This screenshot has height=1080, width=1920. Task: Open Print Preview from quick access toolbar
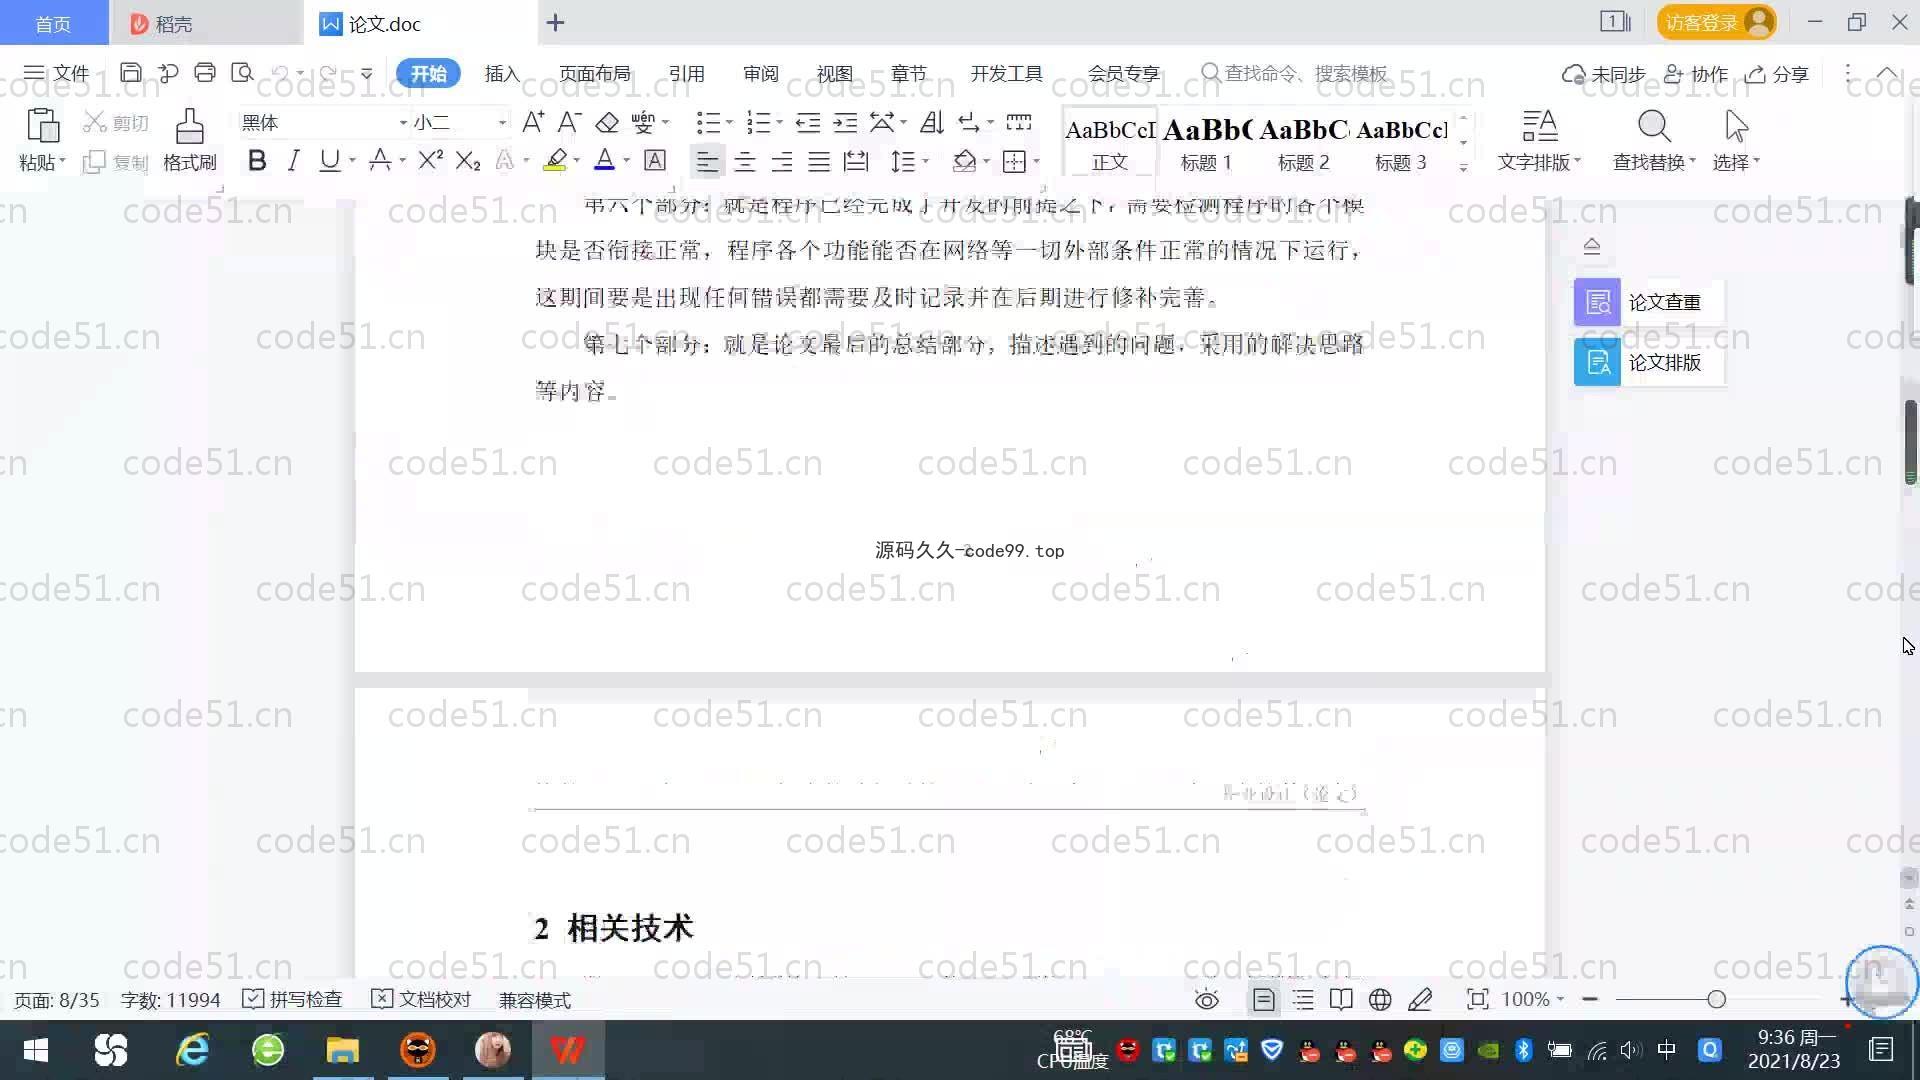coord(242,73)
